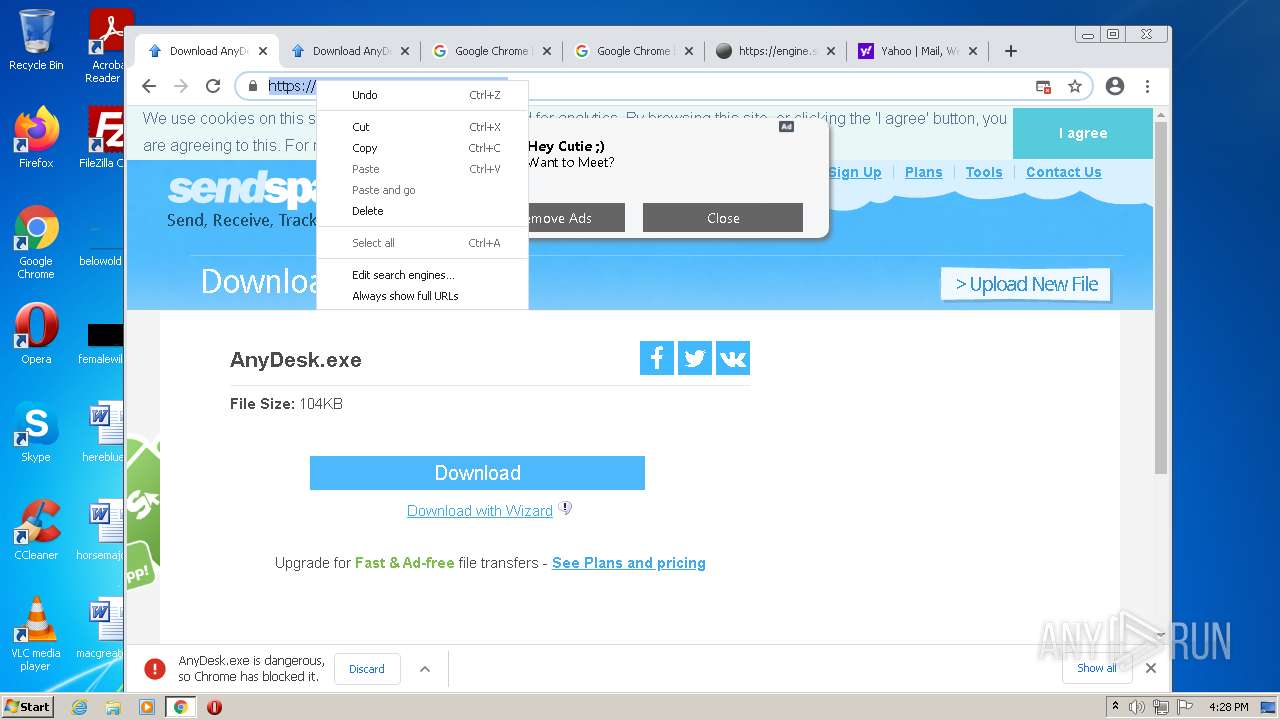The height and width of the screenshot is (720, 1280).
Task: Show hidden tray icons arrow
Action: pyautogui.click(x=1115, y=707)
